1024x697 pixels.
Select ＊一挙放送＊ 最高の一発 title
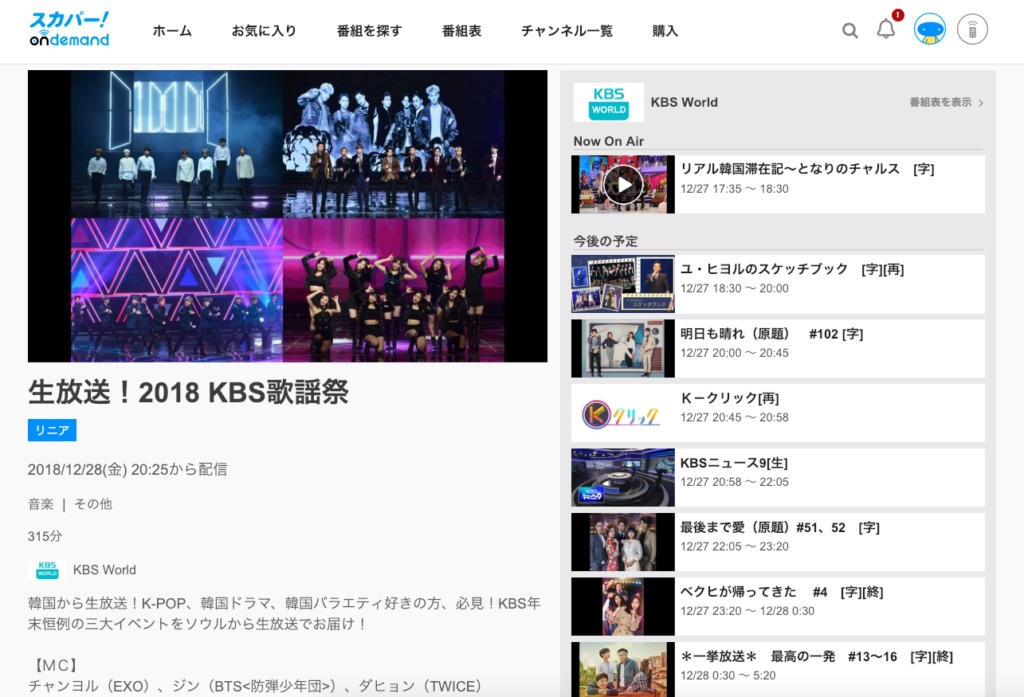click(x=817, y=656)
